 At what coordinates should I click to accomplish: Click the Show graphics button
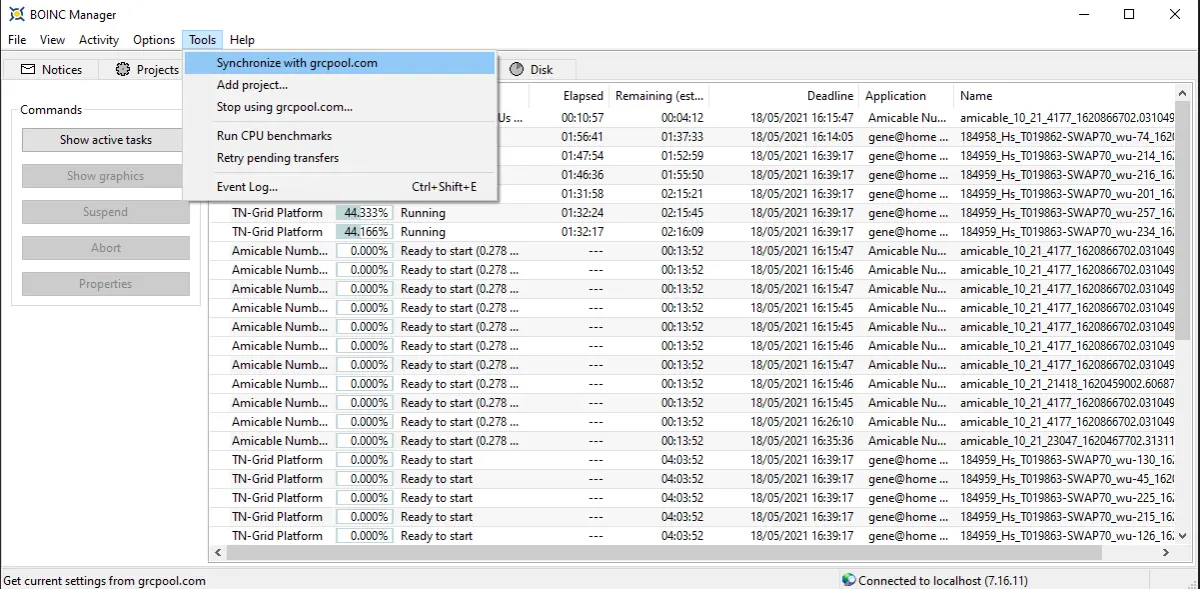106,176
